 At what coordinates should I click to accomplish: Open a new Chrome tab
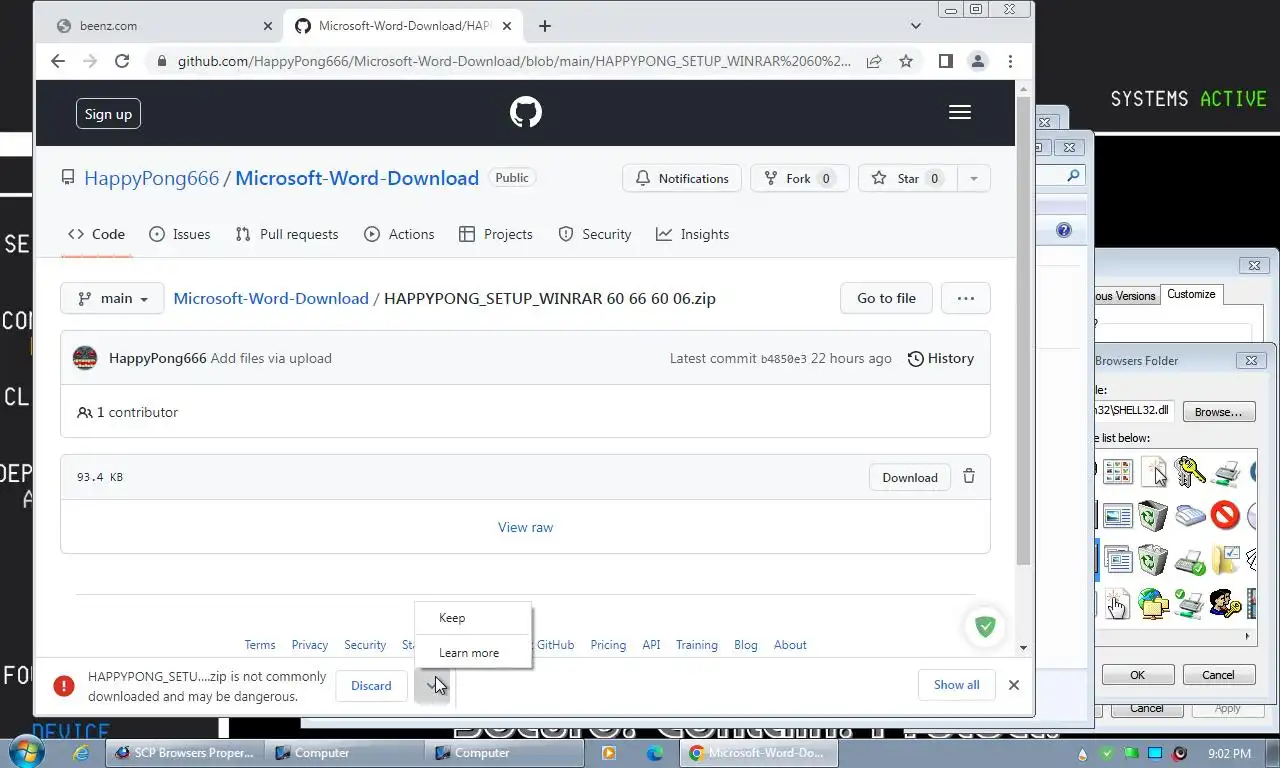coord(545,26)
